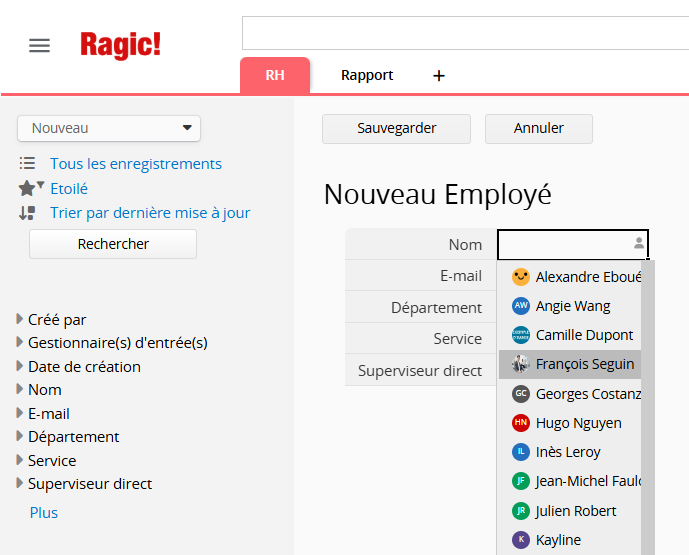Click the user icon in the Nom field
This screenshot has height=555, width=689.
(x=639, y=244)
